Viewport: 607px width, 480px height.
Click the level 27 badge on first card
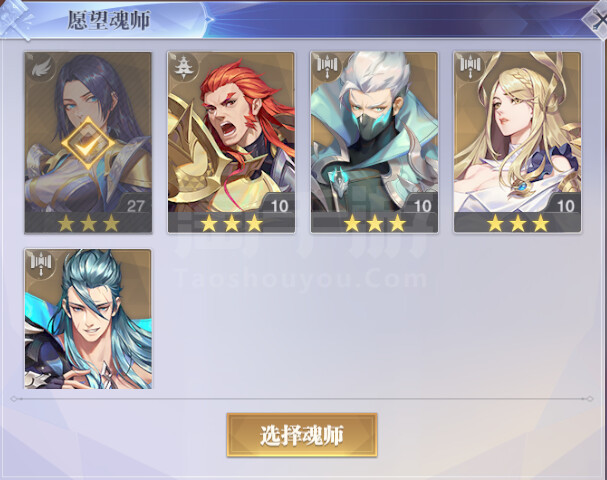tap(135, 205)
